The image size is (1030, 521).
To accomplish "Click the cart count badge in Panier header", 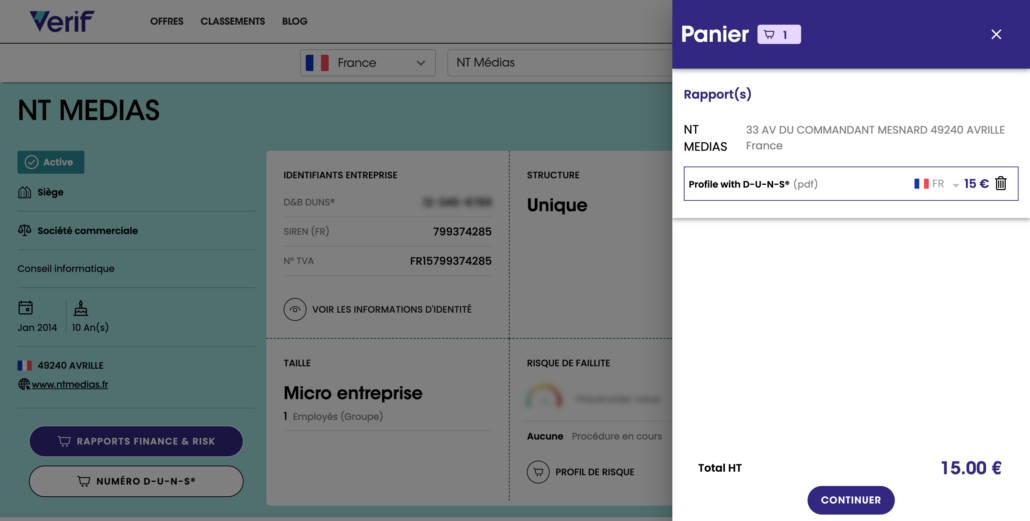I will pos(779,34).
